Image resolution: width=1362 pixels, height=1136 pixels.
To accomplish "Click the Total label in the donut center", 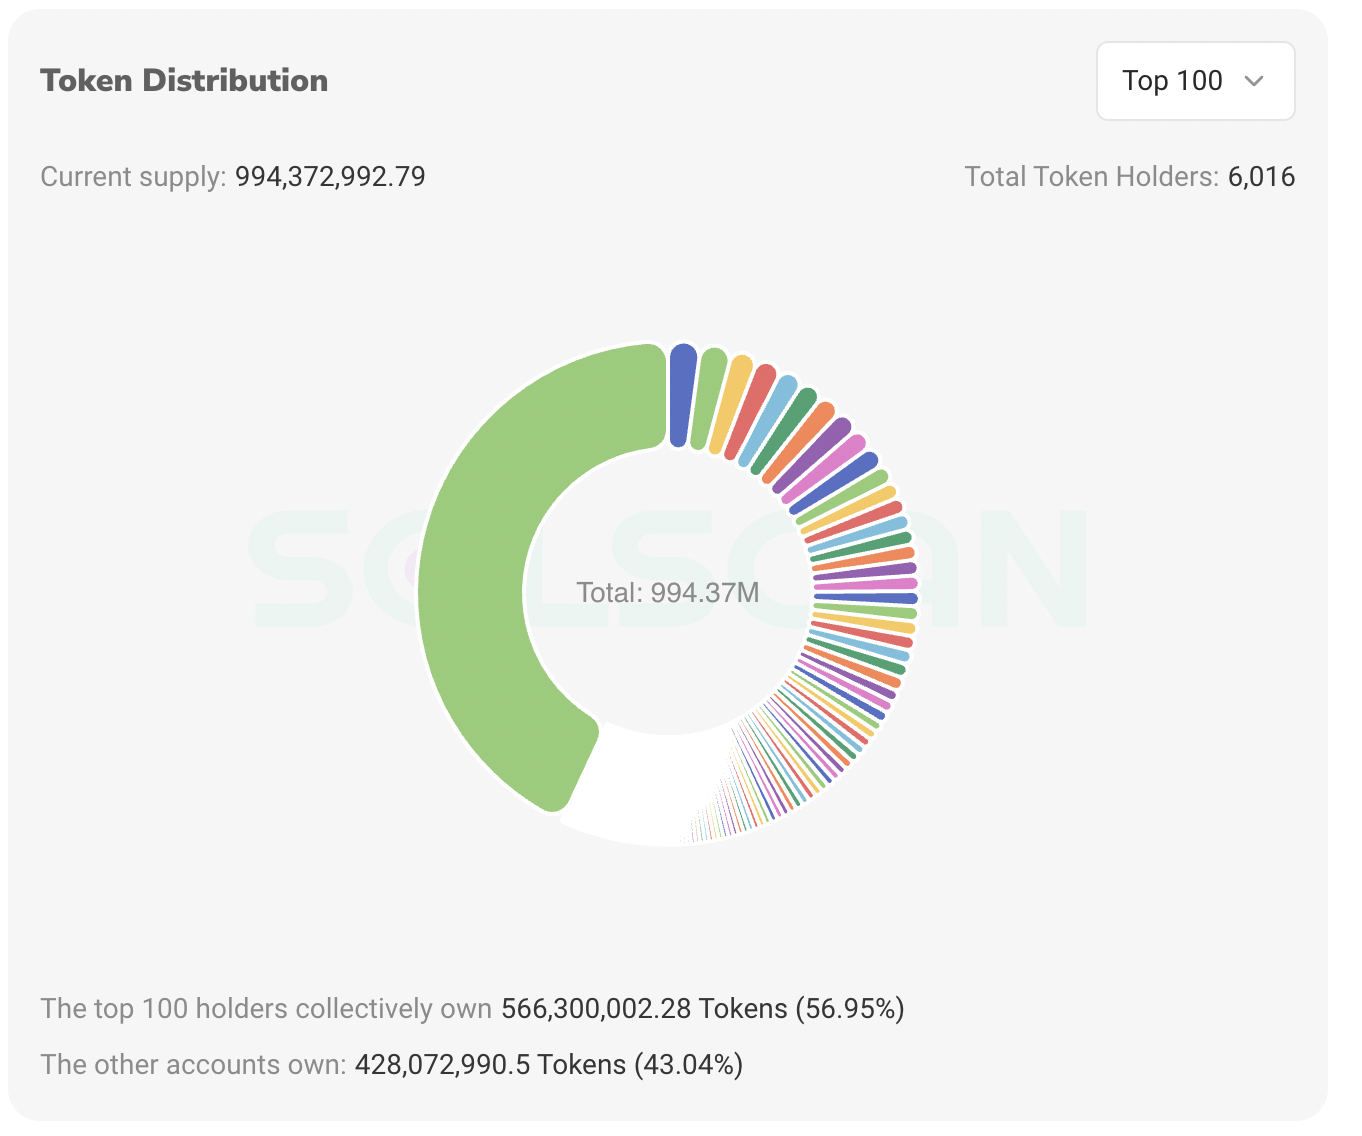I will tap(669, 592).
